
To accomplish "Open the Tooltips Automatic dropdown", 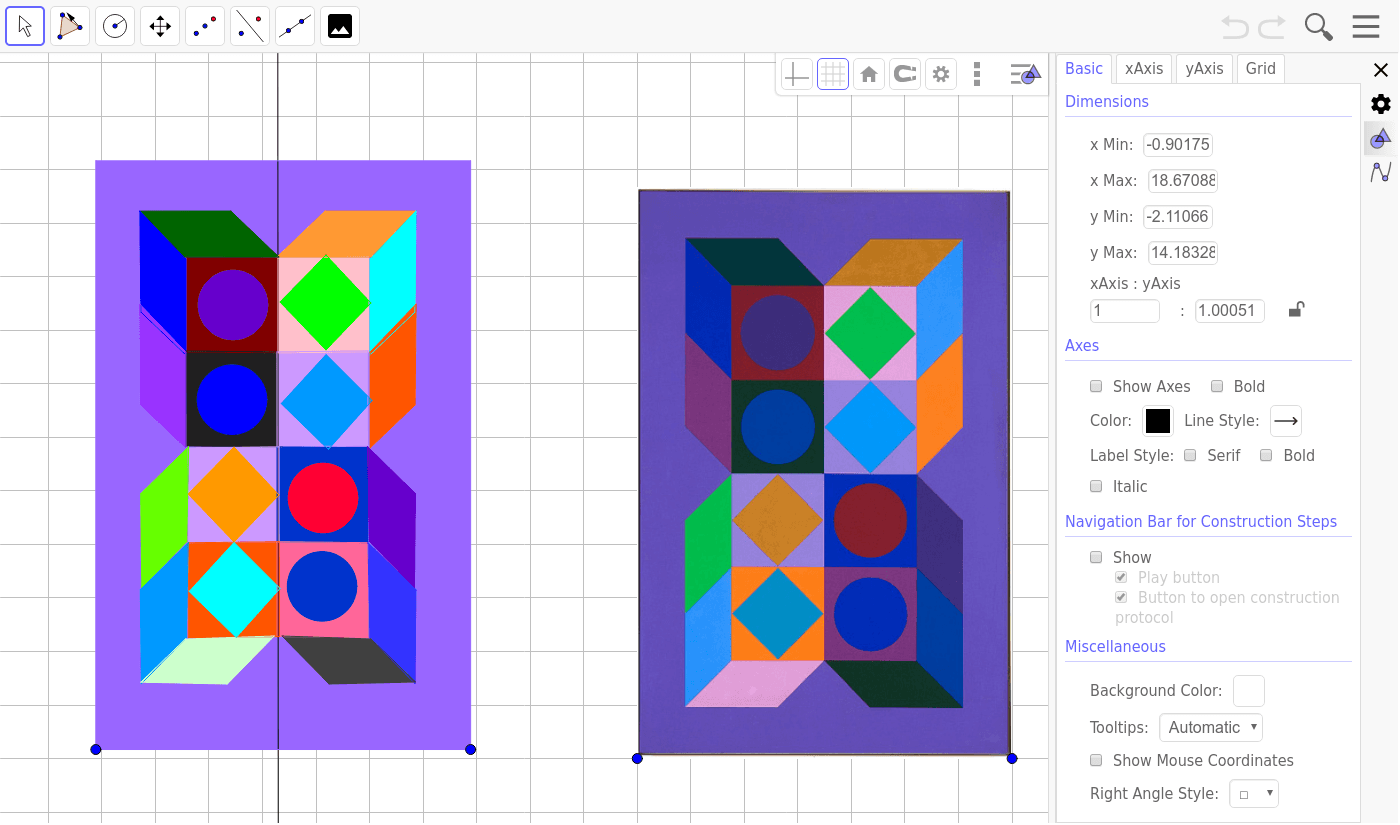I will point(1211,727).
